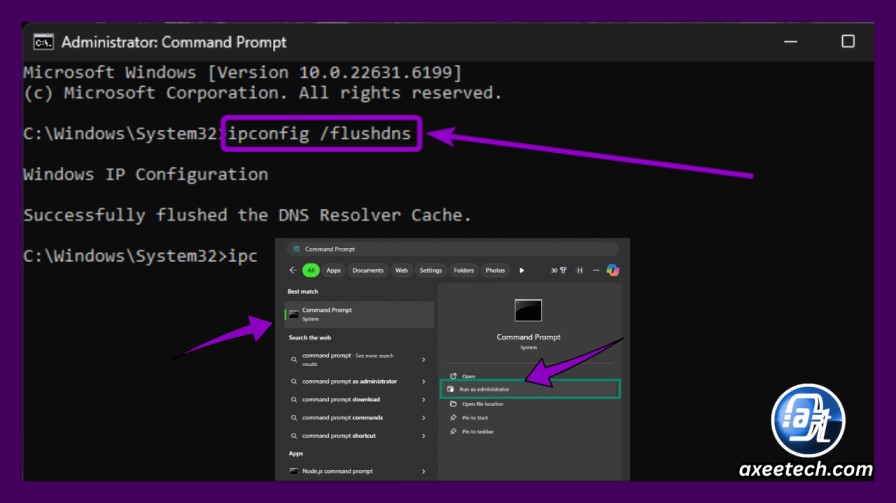Expand the 'command prompt as administrator' chevron
The width and height of the screenshot is (896, 503).
click(x=423, y=381)
